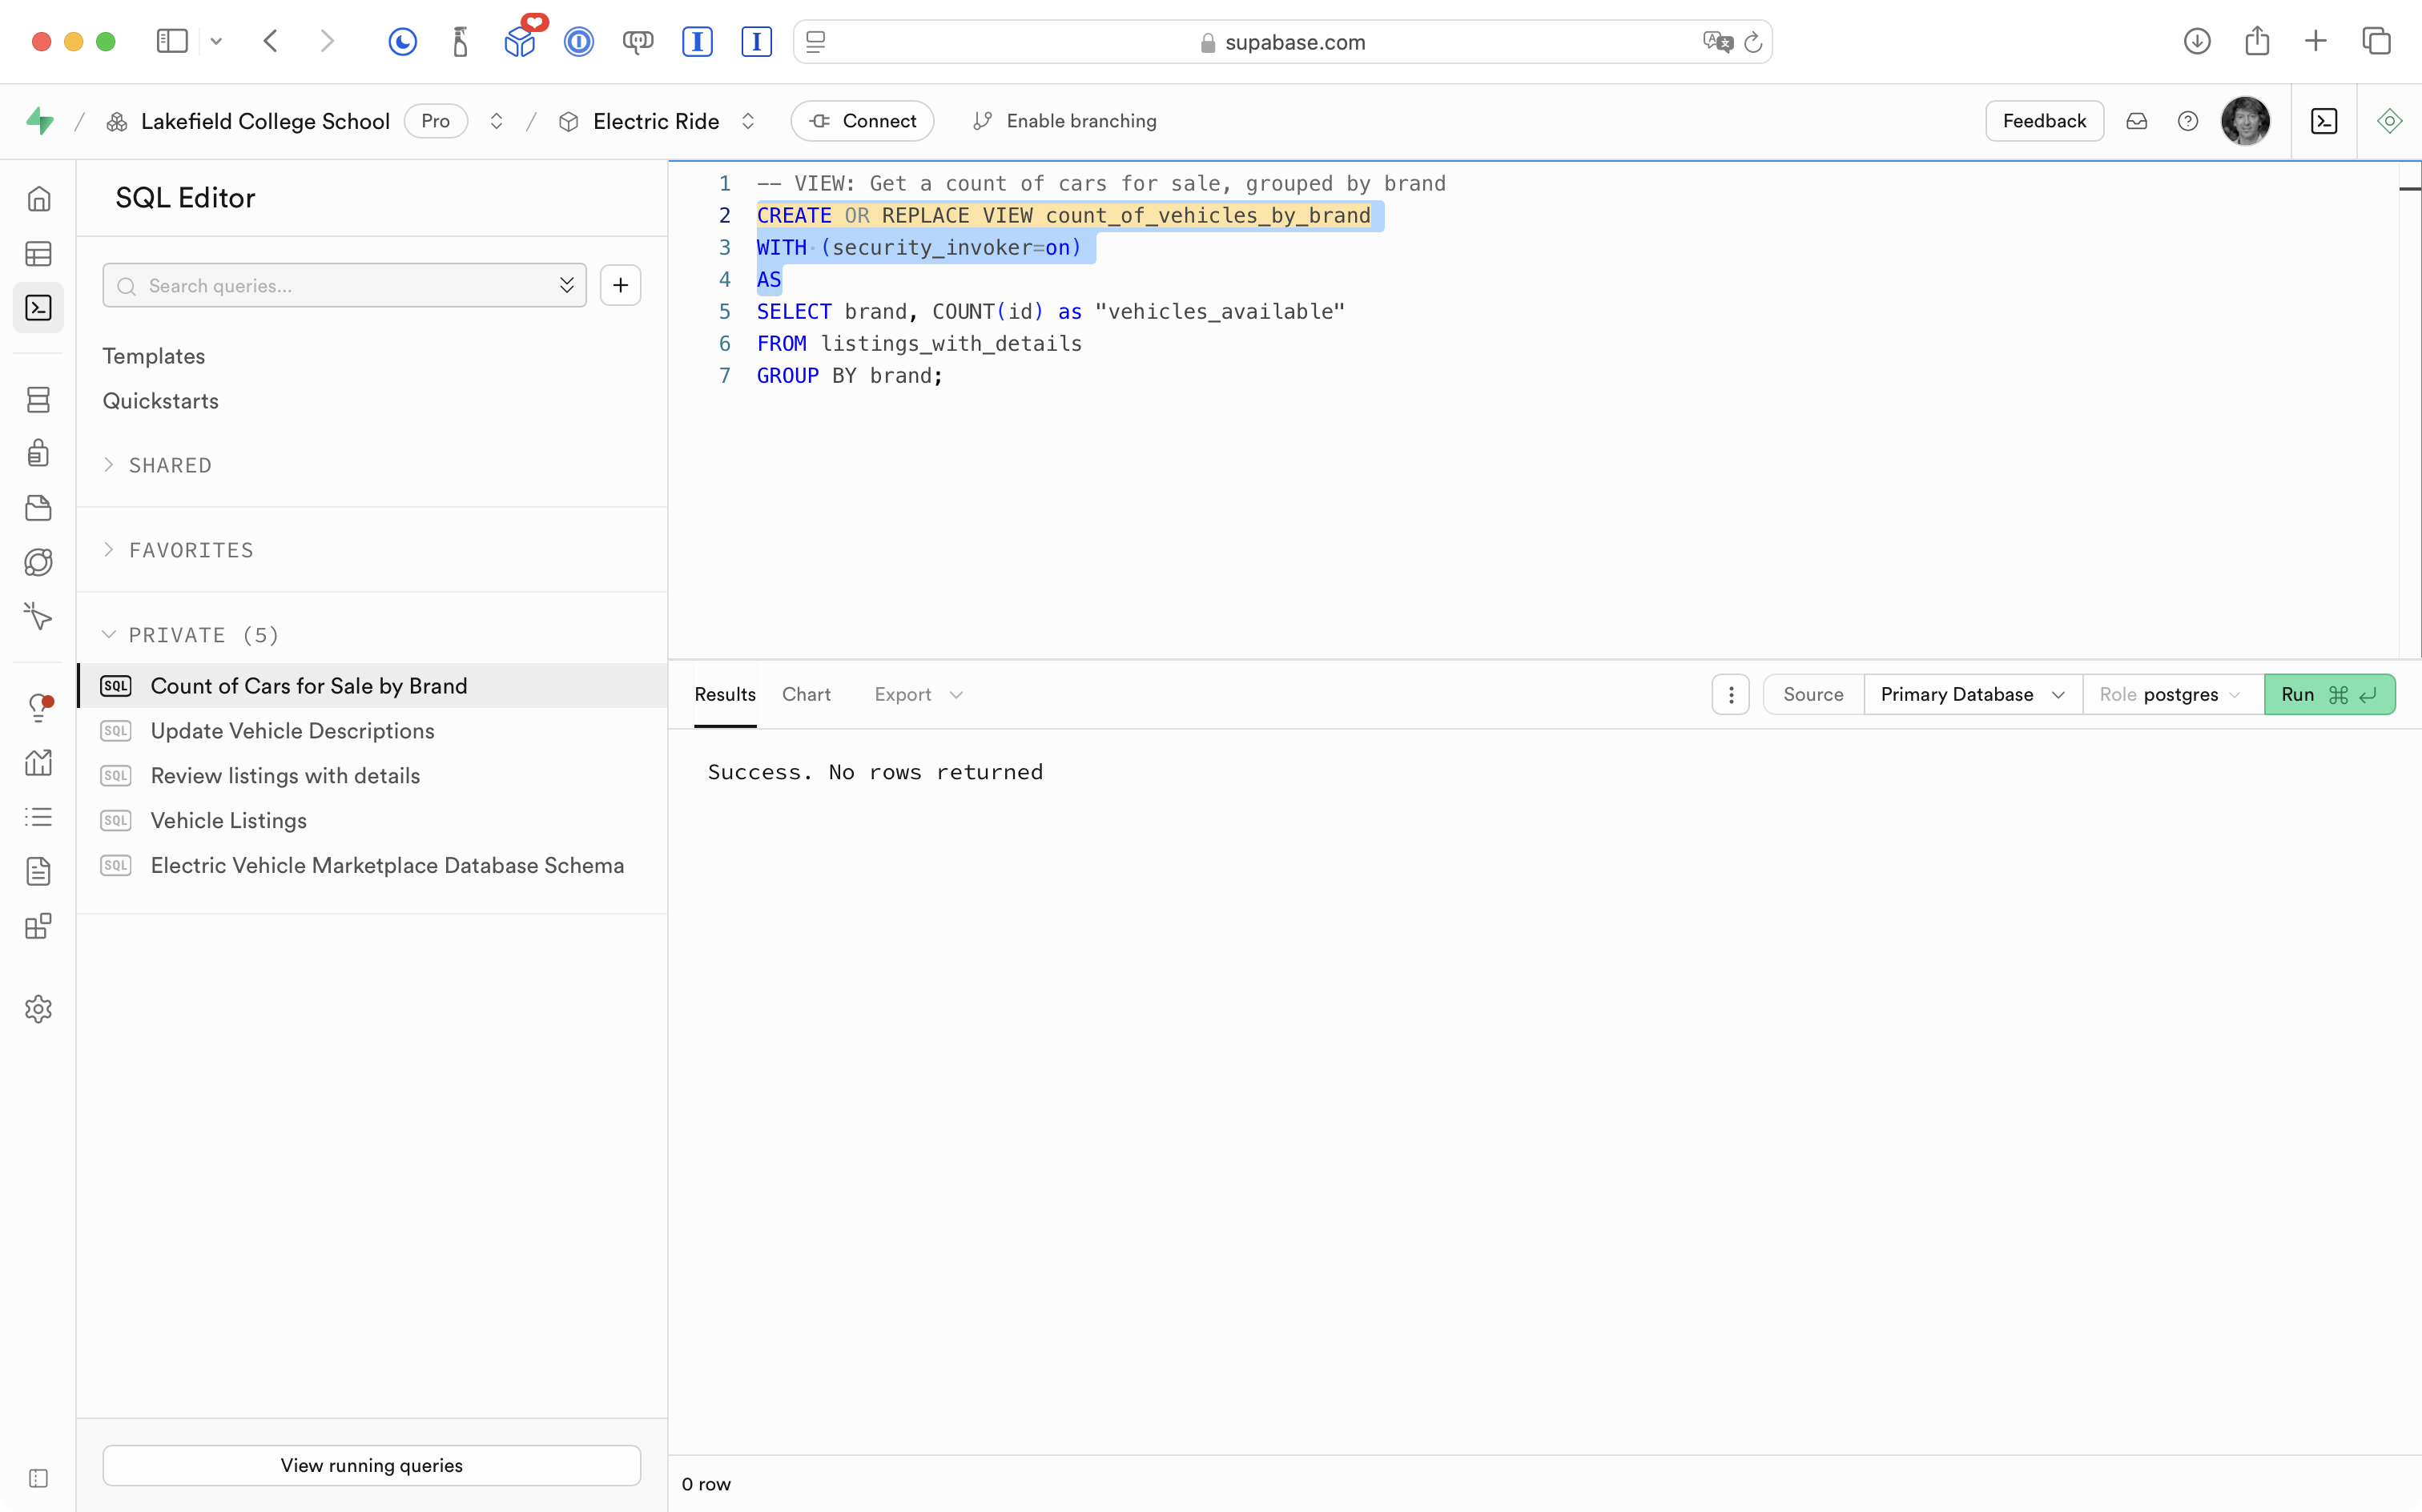Open the Storage sidebar icon
The width and height of the screenshot is (2422, 1512).
(x=38, y=508)
